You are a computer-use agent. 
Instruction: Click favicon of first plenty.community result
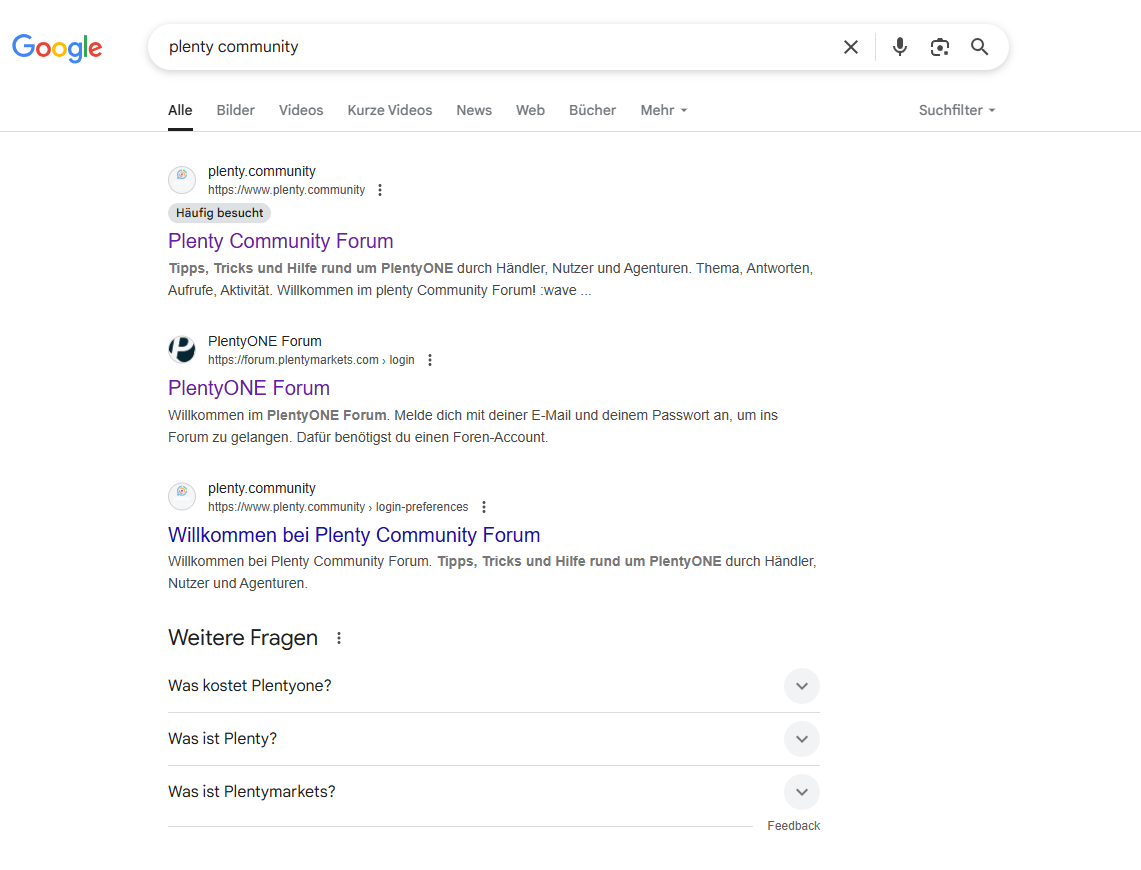pyautogui.click(x=182, y=180)
